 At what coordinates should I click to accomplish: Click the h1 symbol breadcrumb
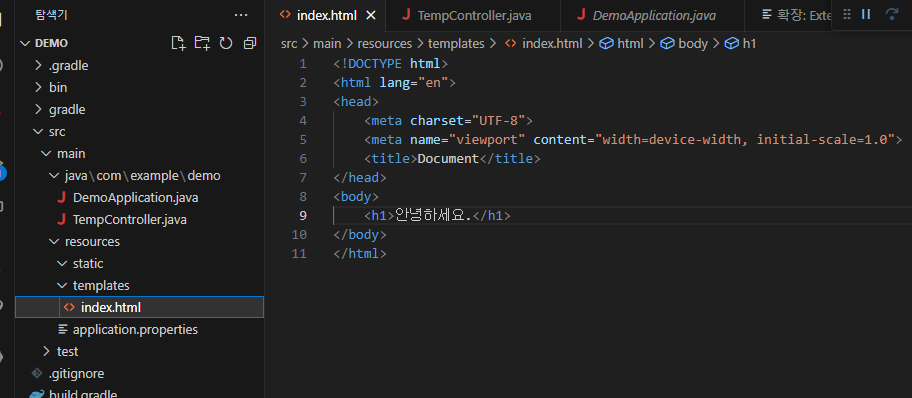tap(740, 44)
